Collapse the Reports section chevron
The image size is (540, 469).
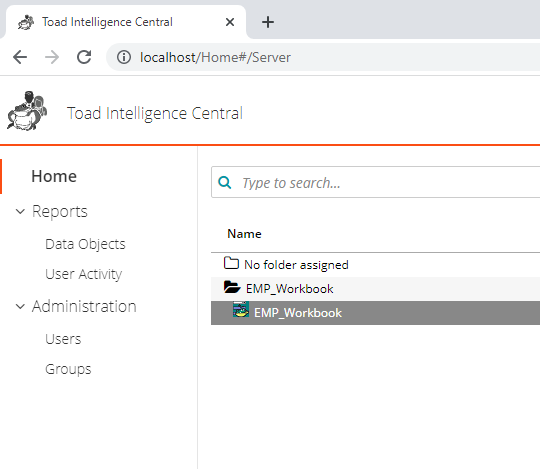(20, 211)
